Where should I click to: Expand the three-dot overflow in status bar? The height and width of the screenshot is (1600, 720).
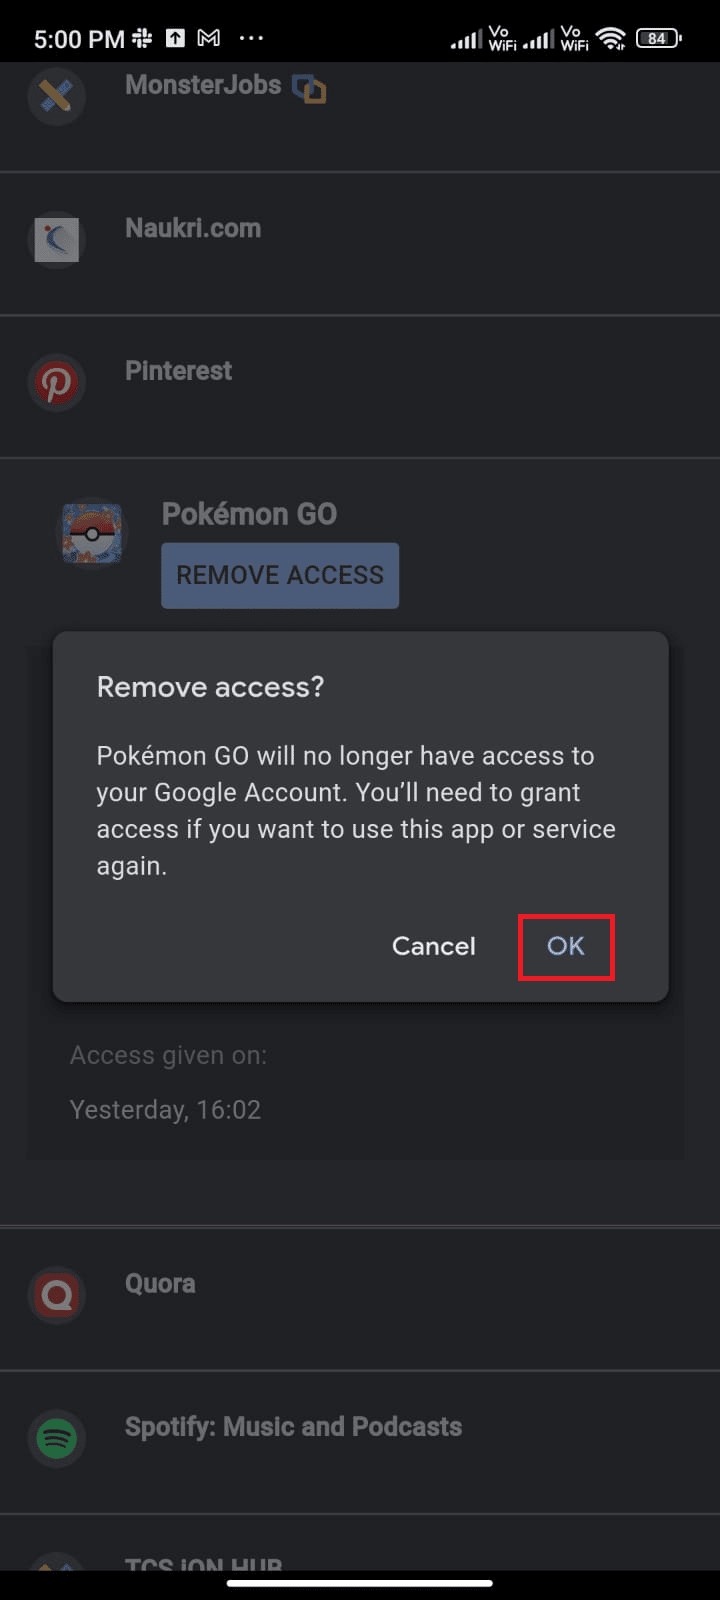(x=251, y=37)
